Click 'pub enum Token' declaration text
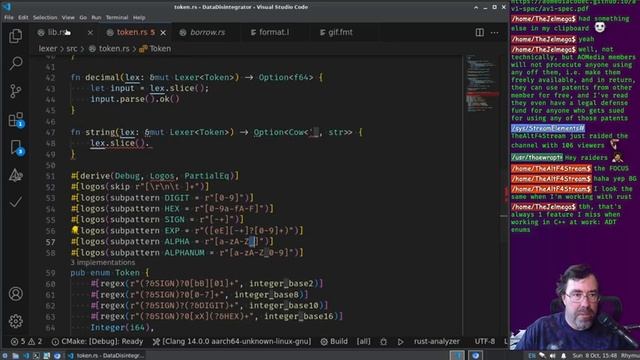 (x=105, y=273)
